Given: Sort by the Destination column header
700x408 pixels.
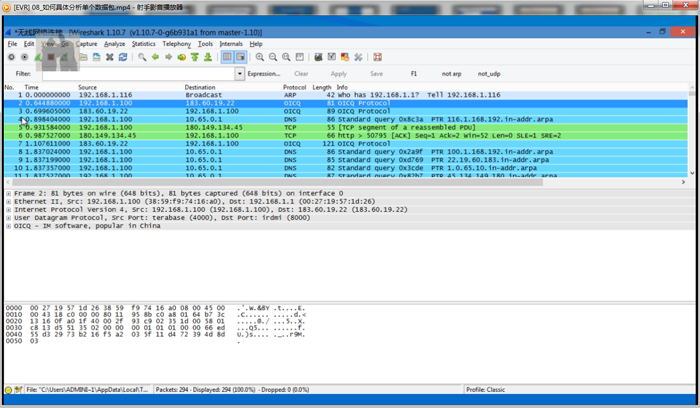Looking at the screenshot, I should coord(200,87).
